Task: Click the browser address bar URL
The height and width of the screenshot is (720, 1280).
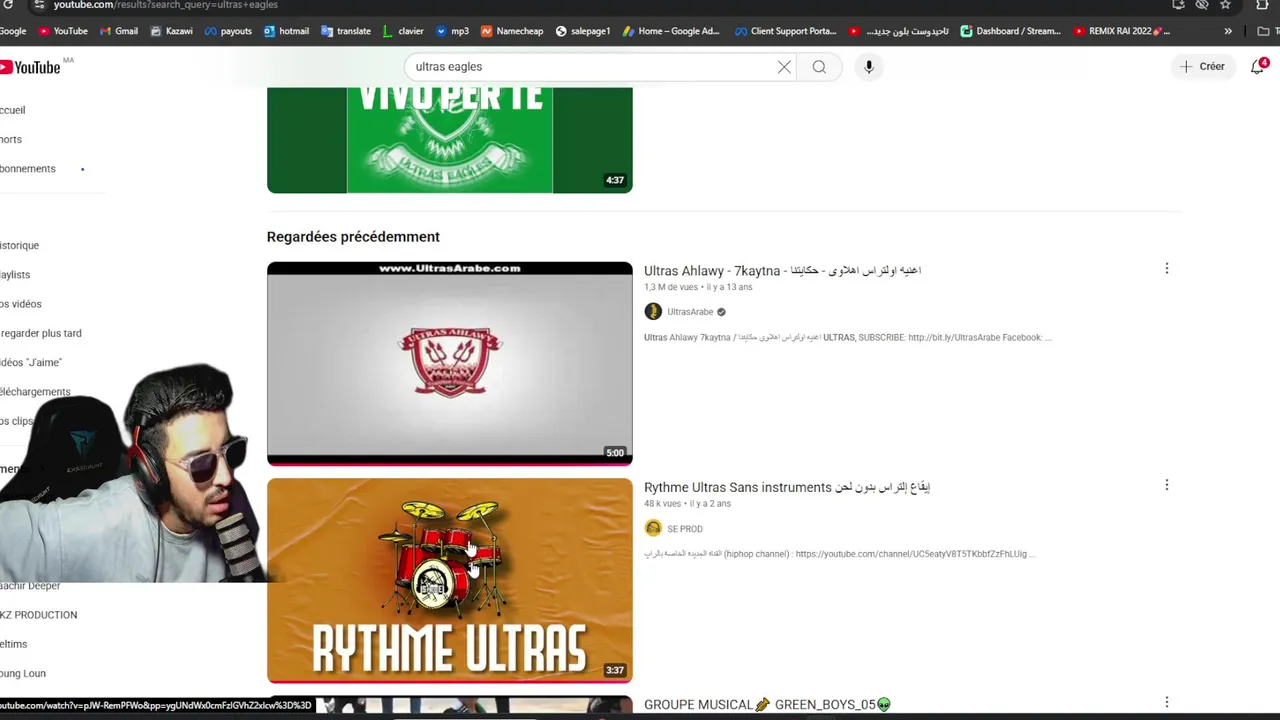Action: click(x=166, y=5)
